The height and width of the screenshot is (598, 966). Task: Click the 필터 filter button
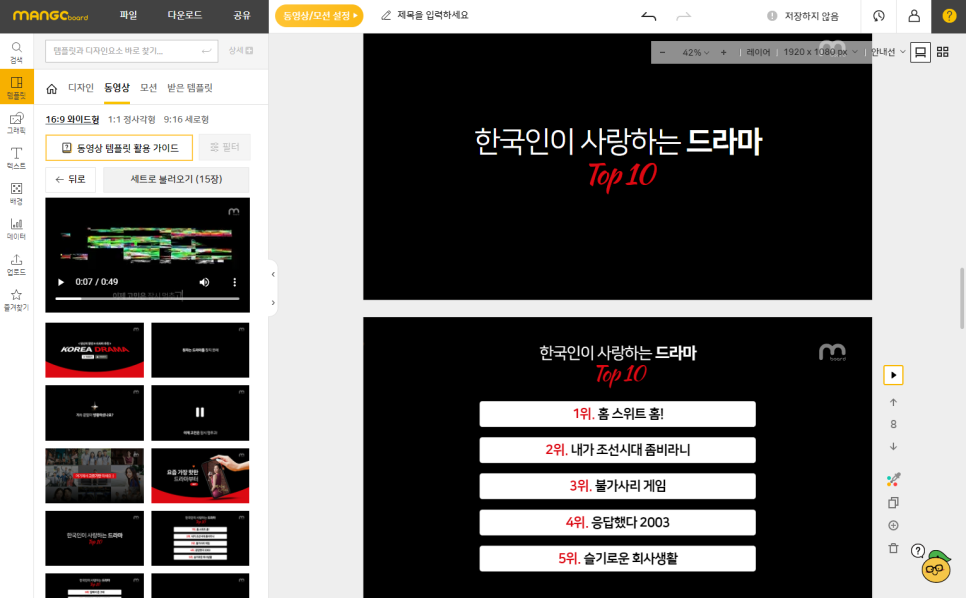224,147
